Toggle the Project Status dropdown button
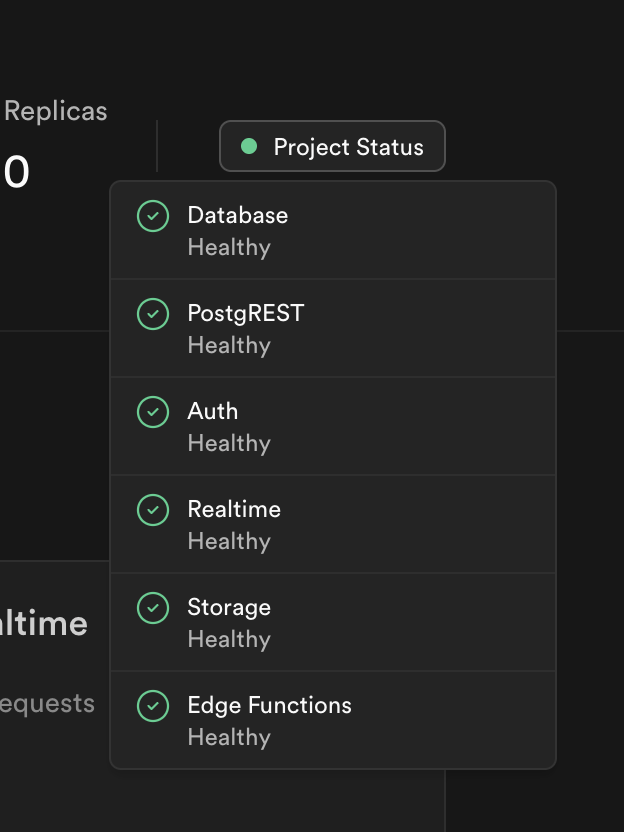Viewport: 624px width, 832px height. tap(332, 147)
